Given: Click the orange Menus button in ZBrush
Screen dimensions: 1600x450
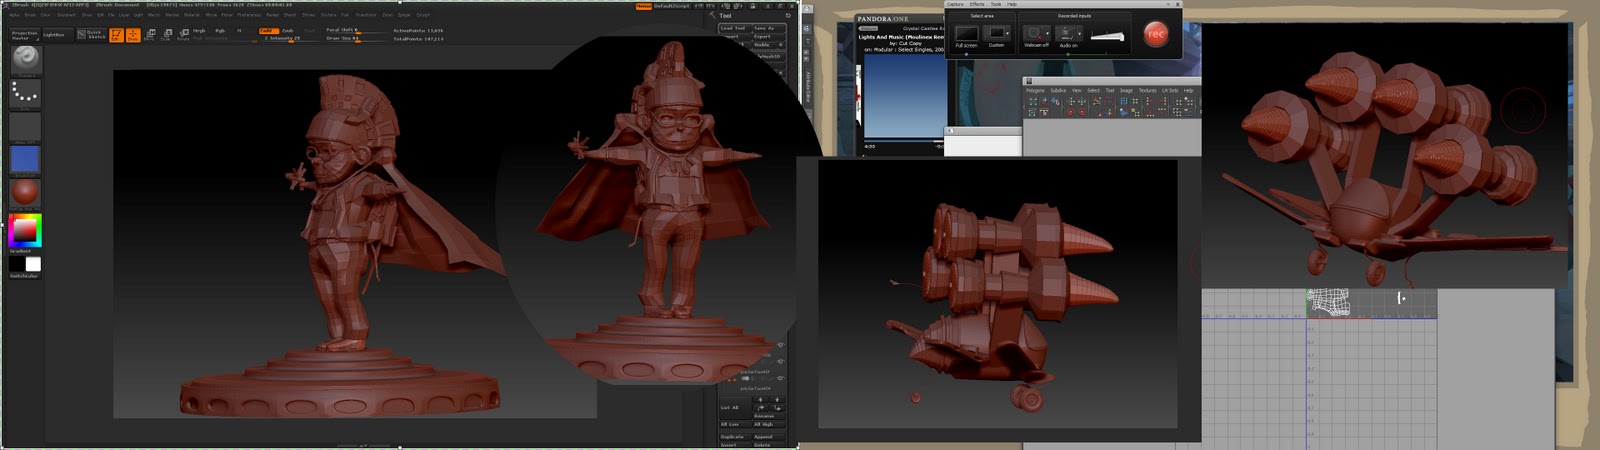Looking at the screenshot, I should (644, 6).
